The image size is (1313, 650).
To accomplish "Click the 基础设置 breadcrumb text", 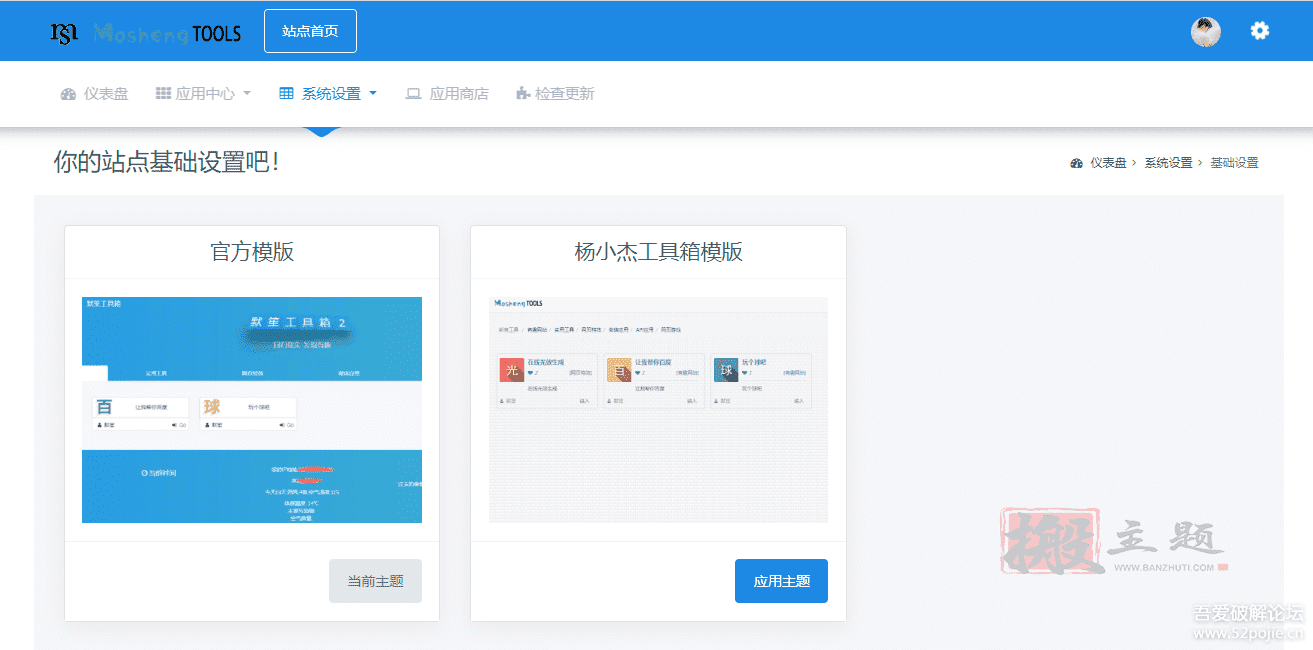I will click(1234, 163).
